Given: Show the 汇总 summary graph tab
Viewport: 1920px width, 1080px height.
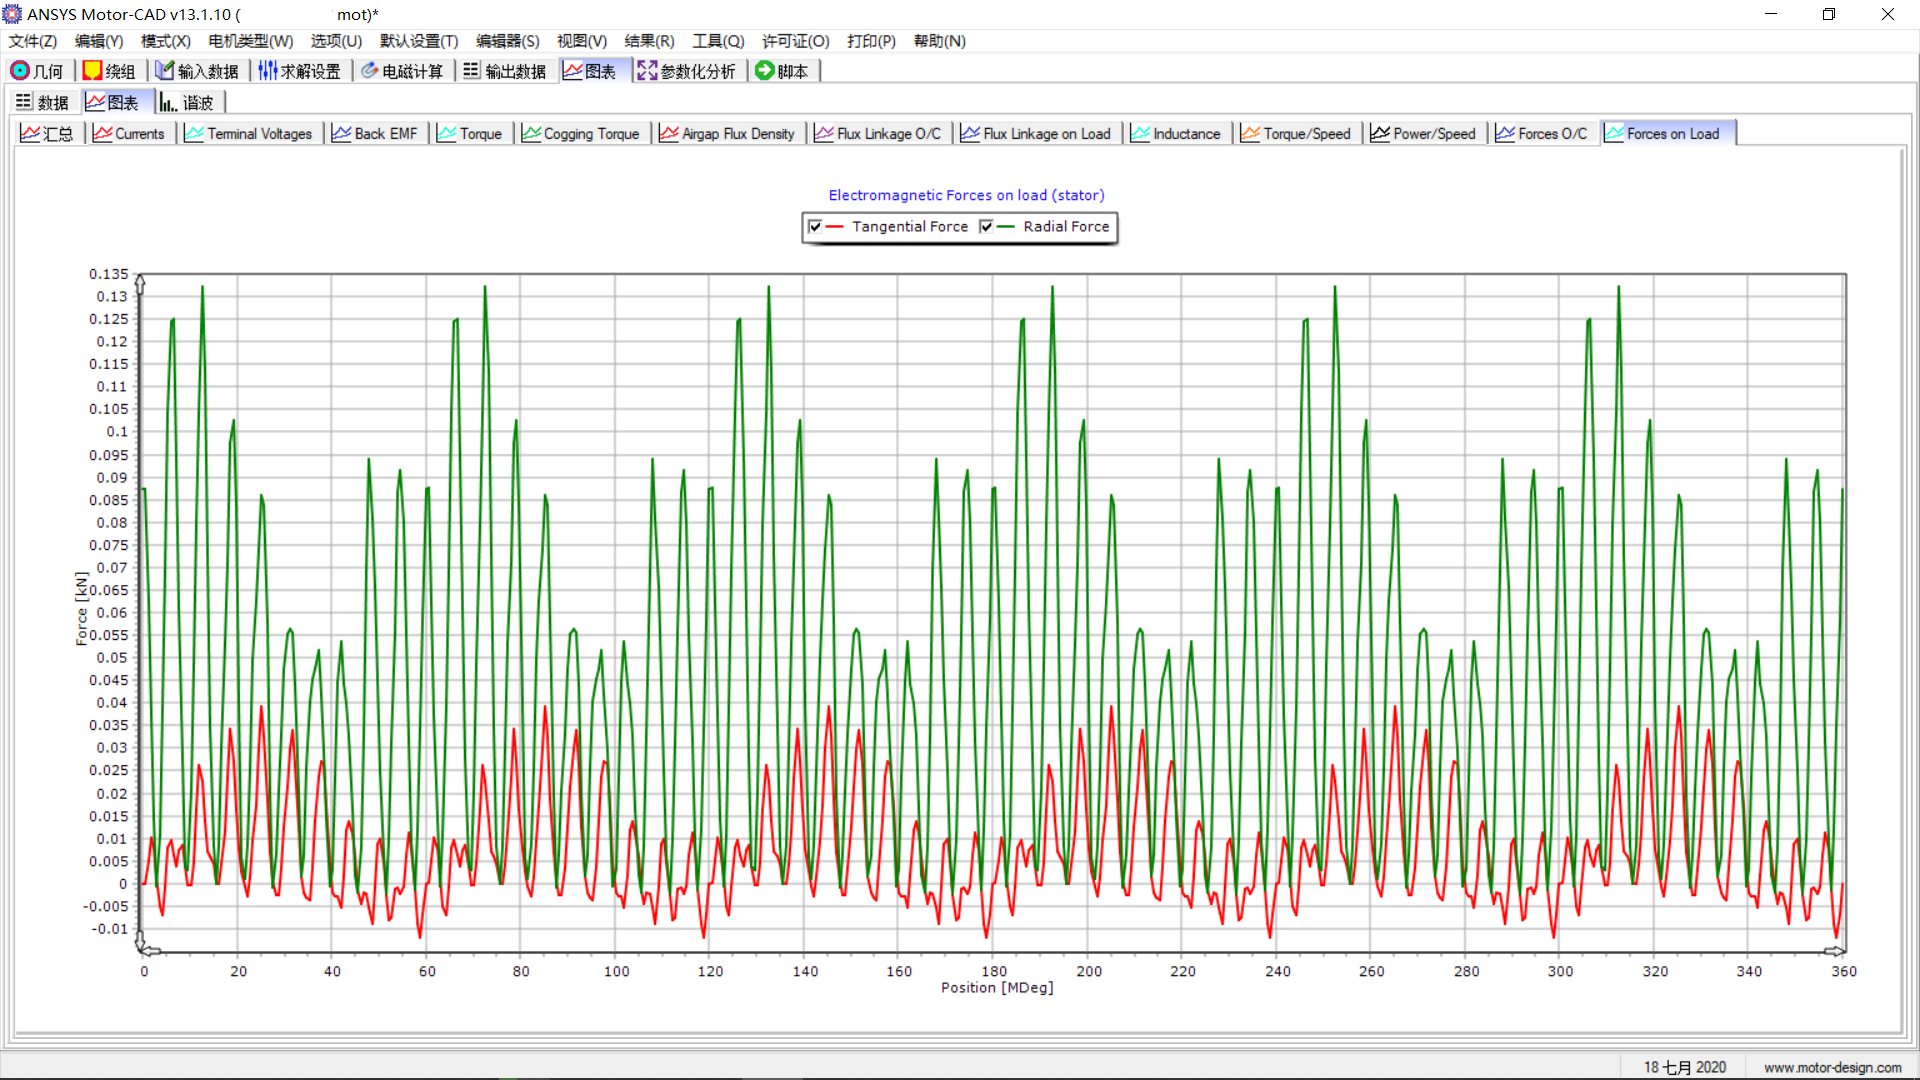Looking at the screenshot, I should (x=48, y=133).
